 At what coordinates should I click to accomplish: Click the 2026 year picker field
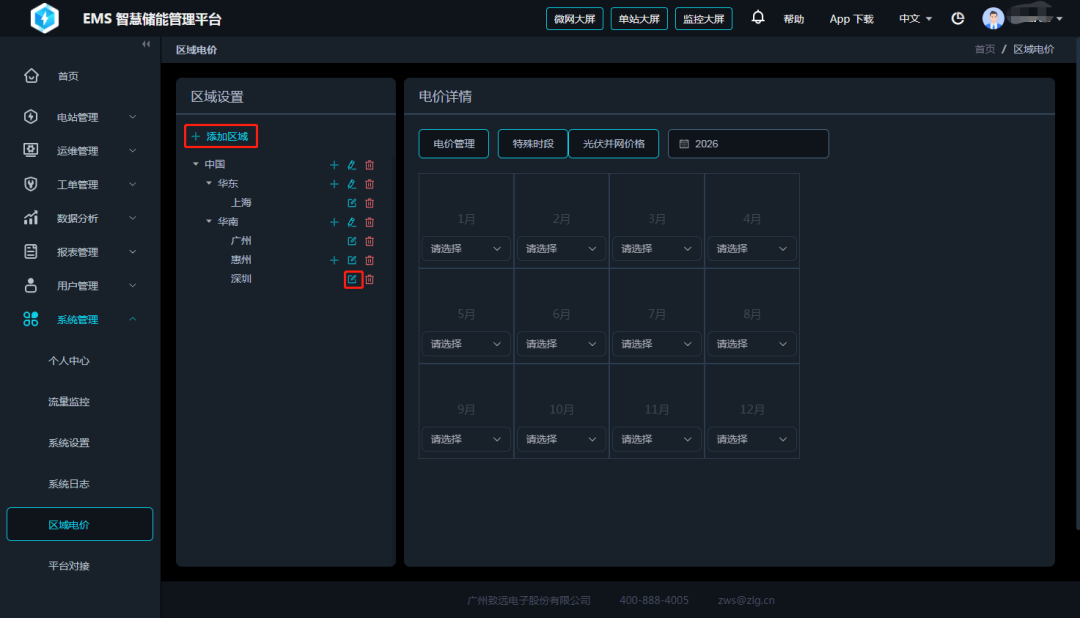pyautogui.click(x=748, y=144)
